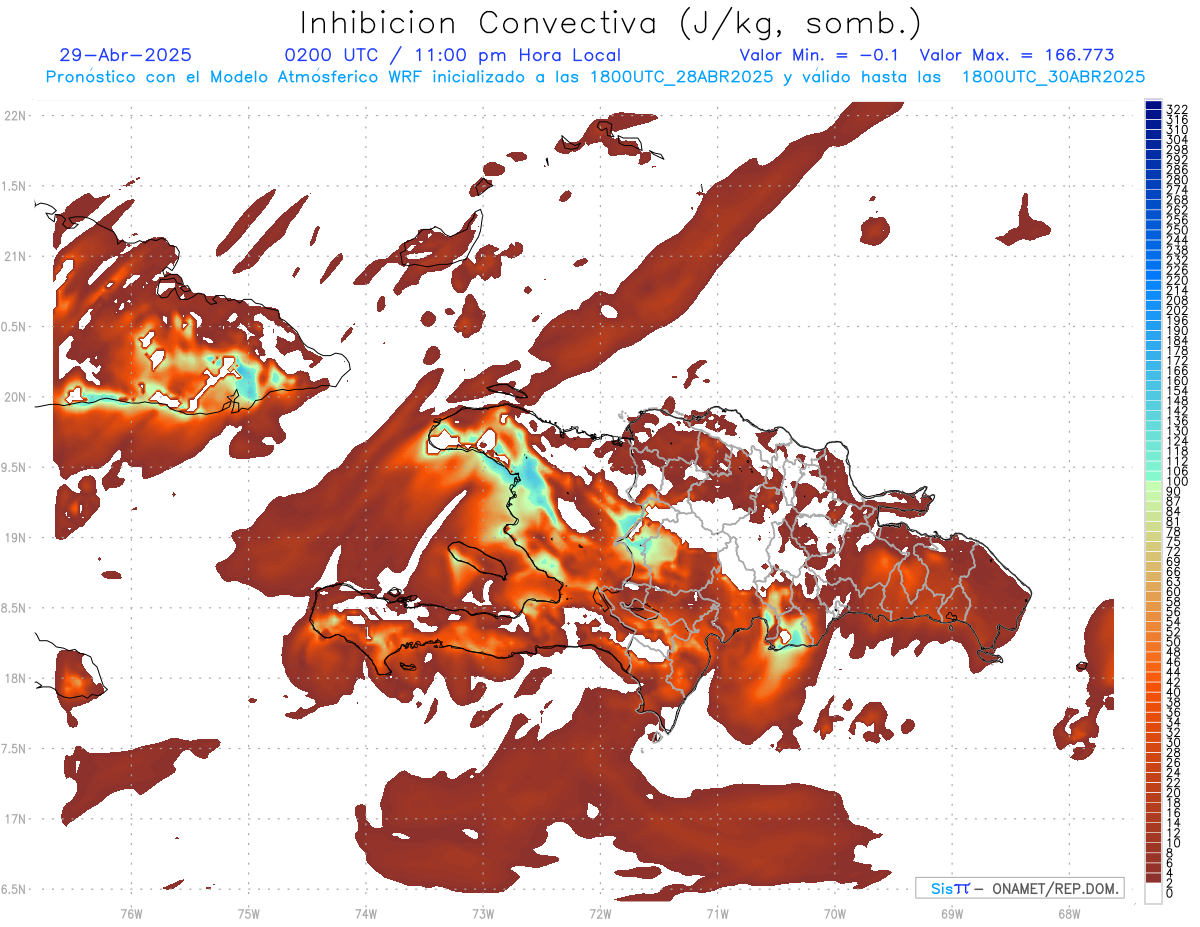The image size is (1200, 927).
Task: Click the 71W longitude label
Action: 717,914
